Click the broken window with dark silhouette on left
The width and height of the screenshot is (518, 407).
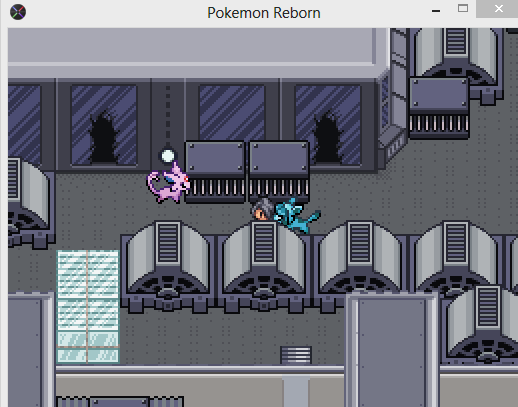(x=104, y=125)
